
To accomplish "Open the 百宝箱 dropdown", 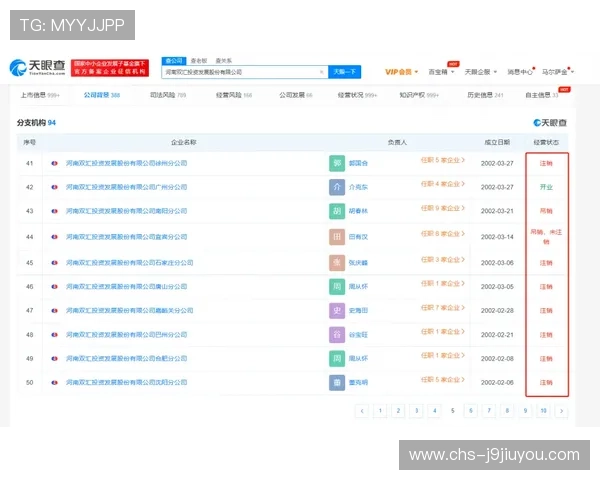I will tap(441, 72).
